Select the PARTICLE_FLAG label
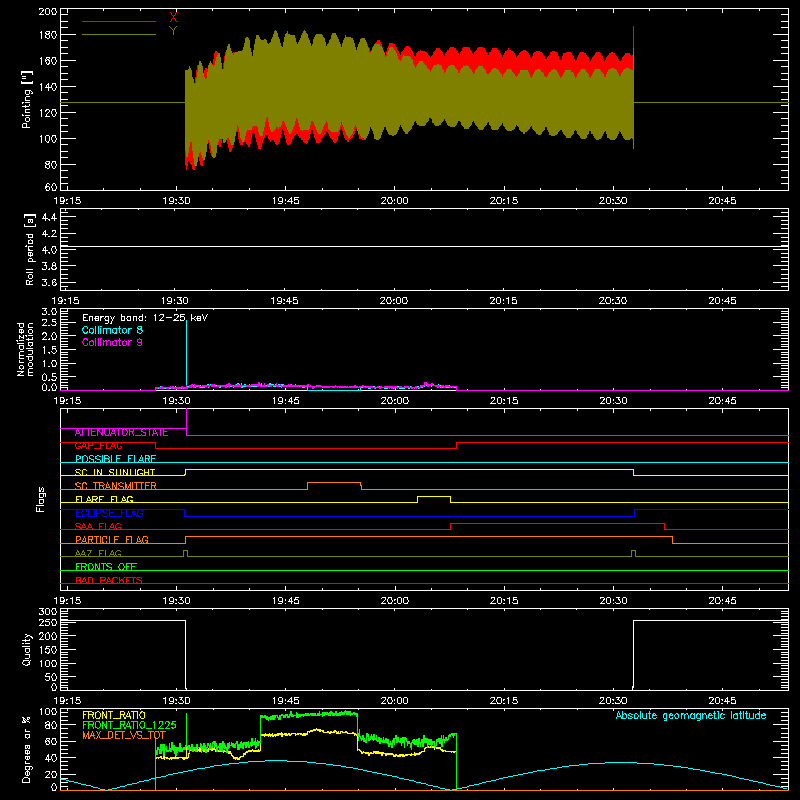This screenshot has width=800, height=800. [112, 539]
